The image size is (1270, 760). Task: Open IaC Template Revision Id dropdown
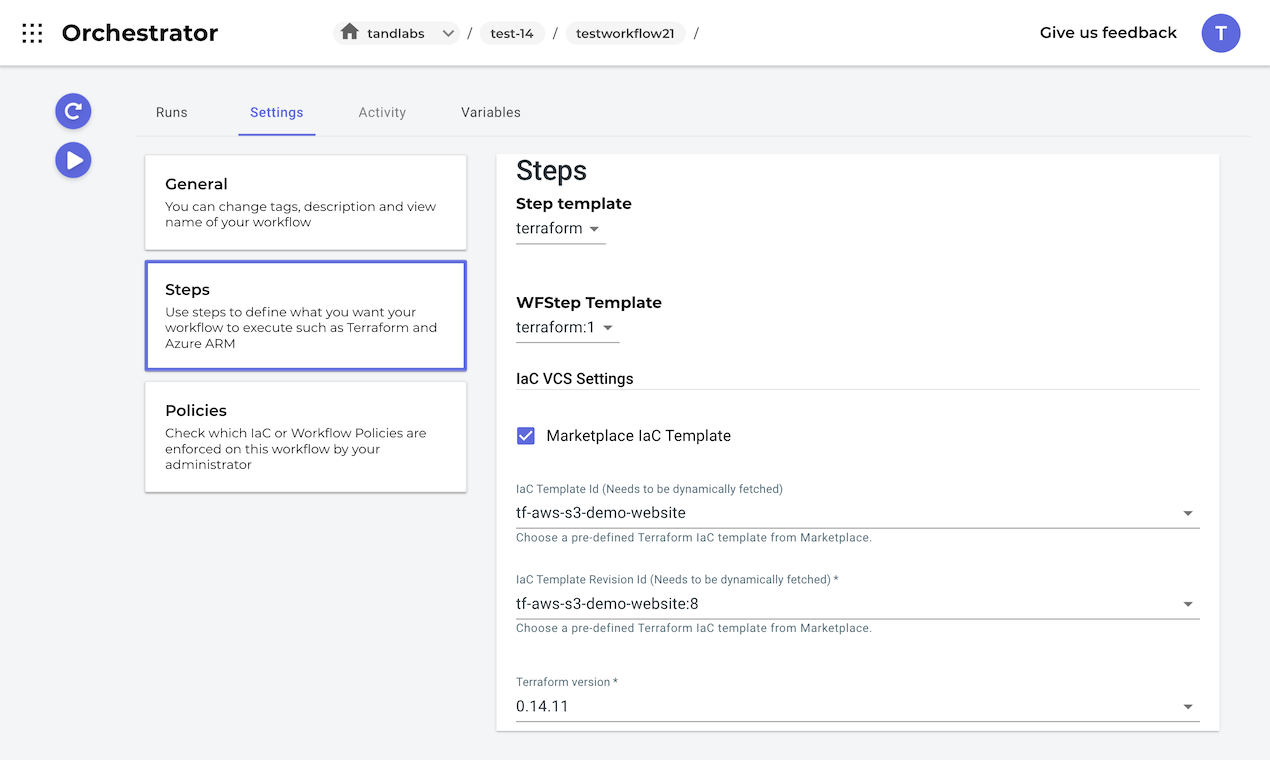(857, 604)
